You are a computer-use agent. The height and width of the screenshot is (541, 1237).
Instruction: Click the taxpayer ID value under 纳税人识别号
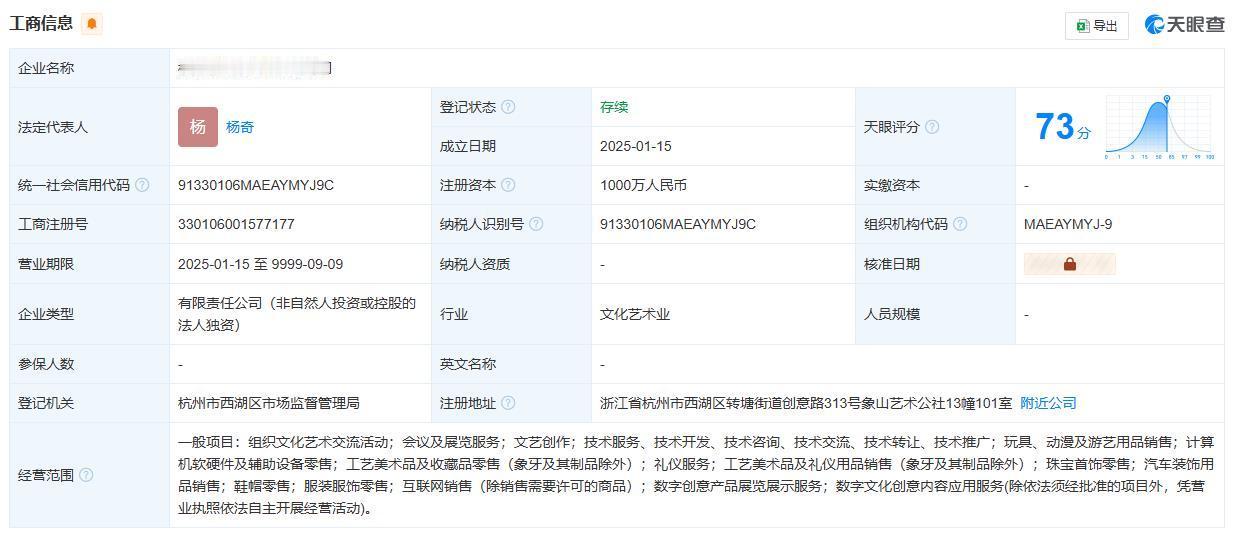(x=678, y=224)
